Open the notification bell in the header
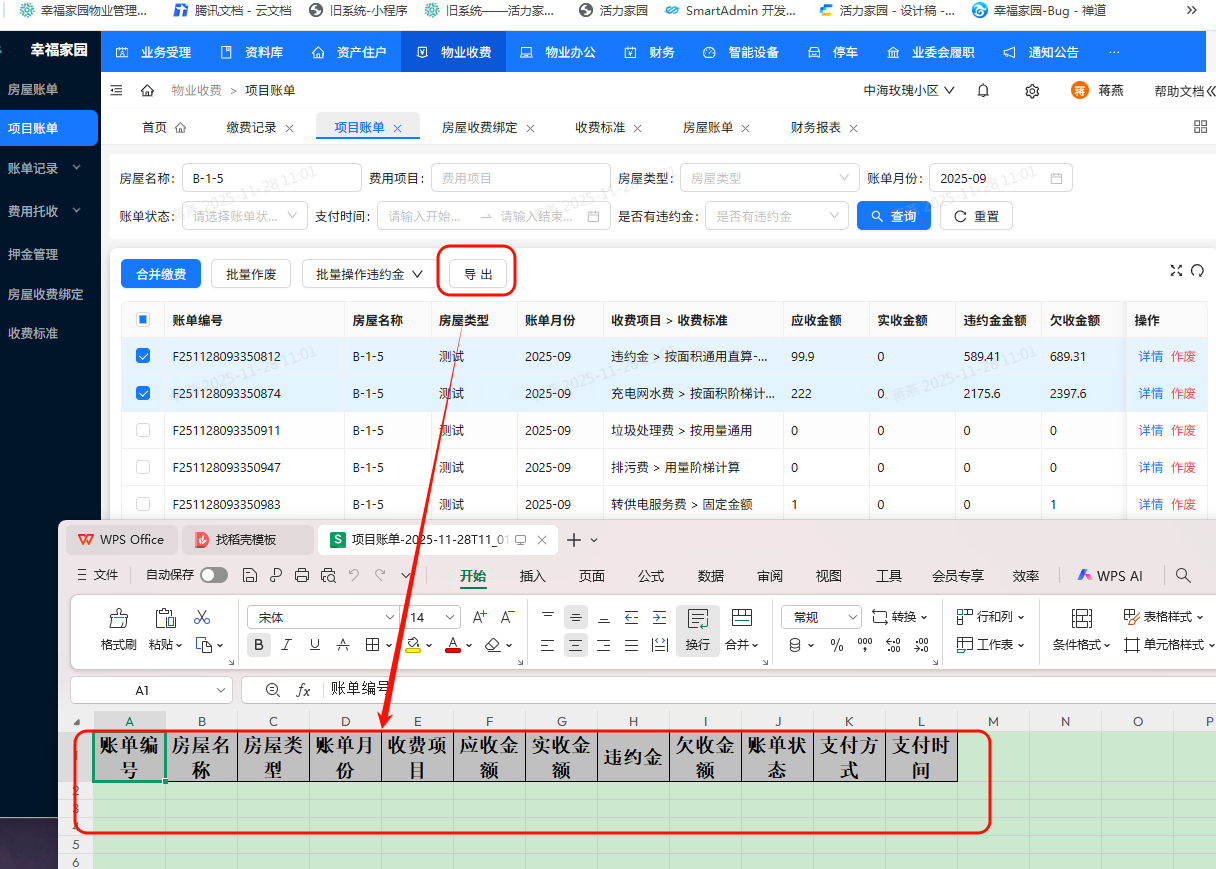The height and width of the screenshot is (869, 1216). 982,90
